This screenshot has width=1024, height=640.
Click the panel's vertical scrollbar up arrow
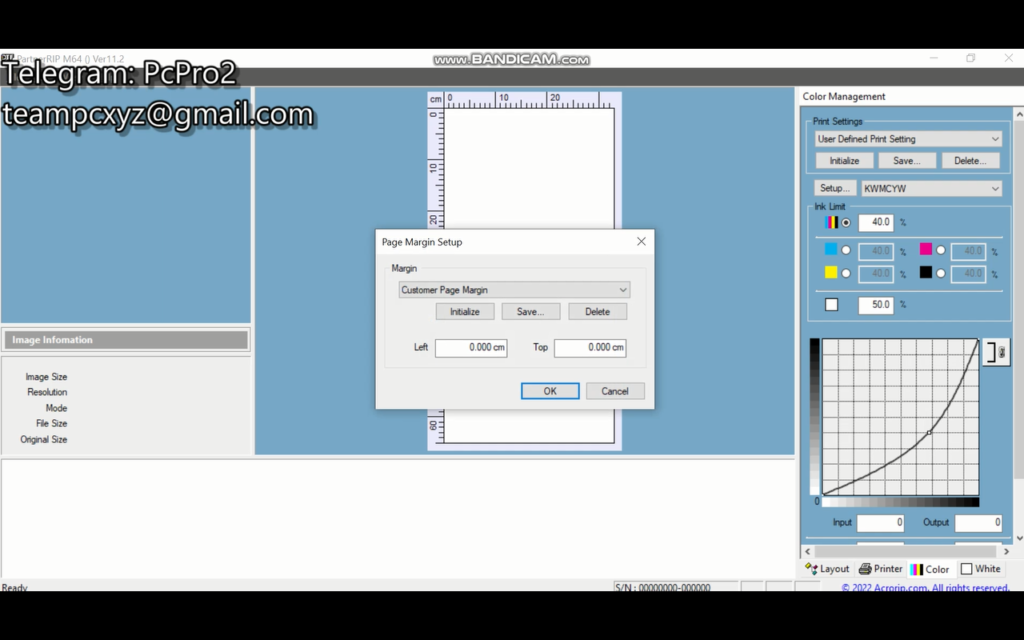1019,114
